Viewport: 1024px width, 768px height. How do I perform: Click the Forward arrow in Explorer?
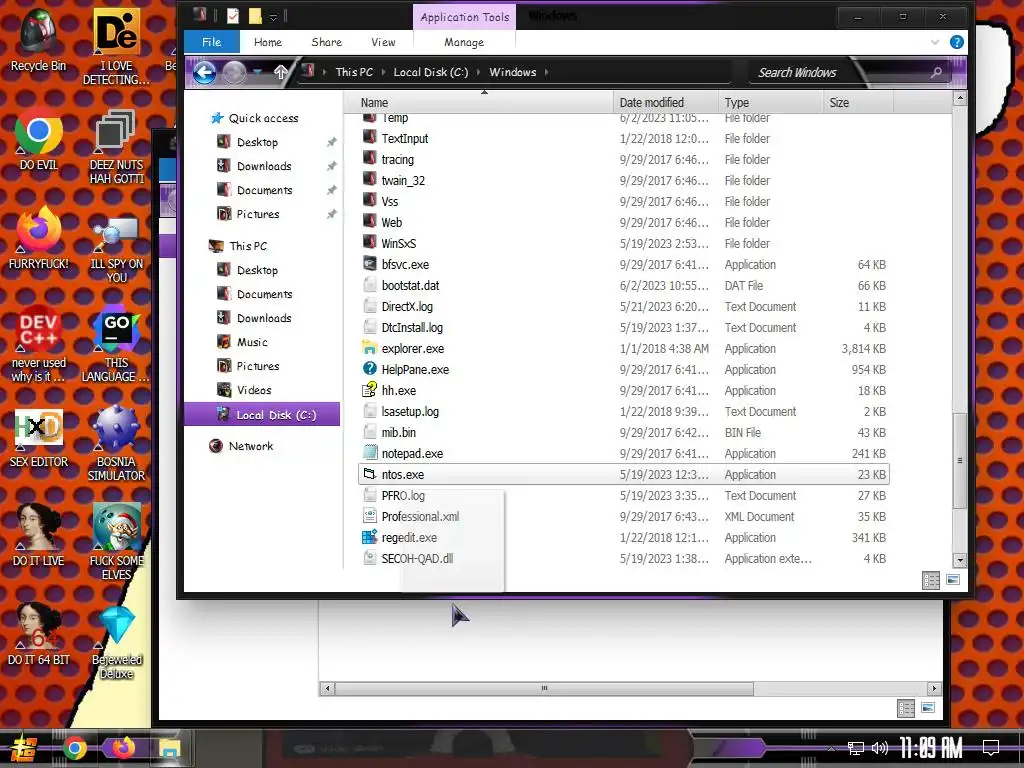click(234, 72)
